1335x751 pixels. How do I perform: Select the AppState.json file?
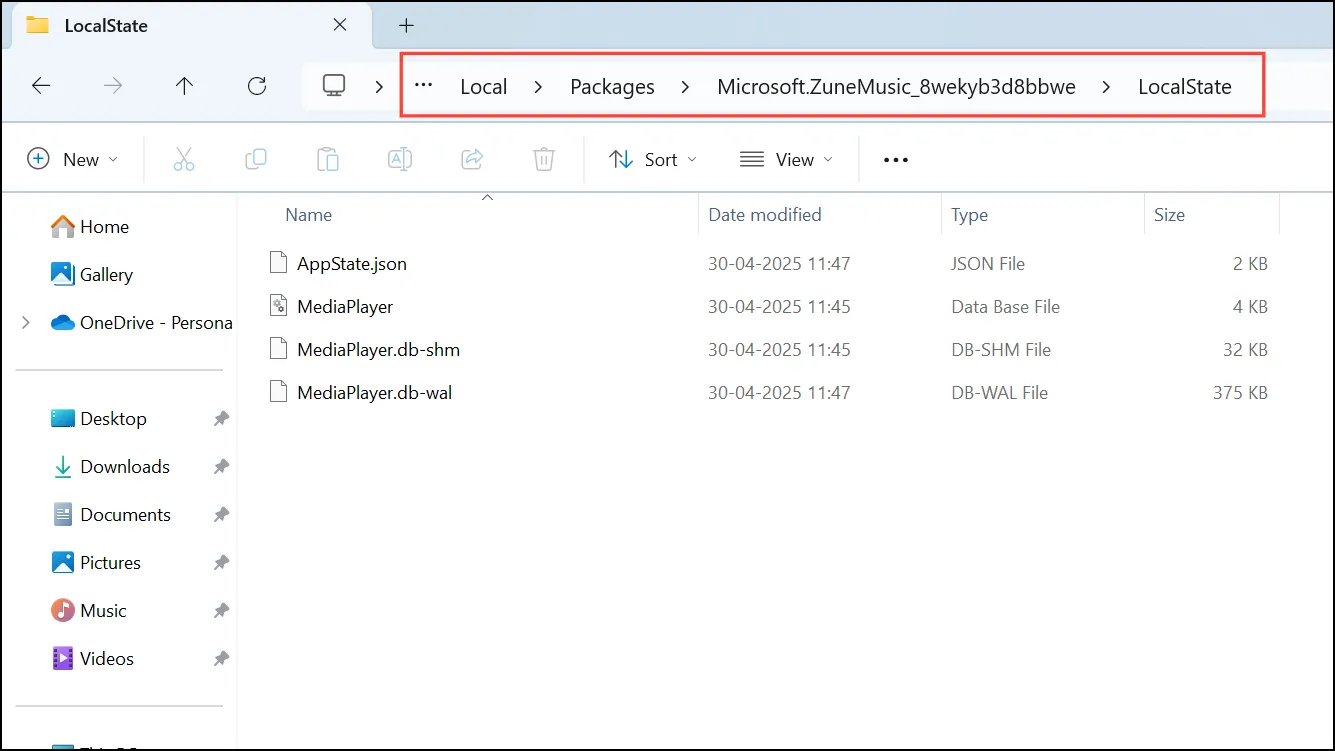coord(352,264)
